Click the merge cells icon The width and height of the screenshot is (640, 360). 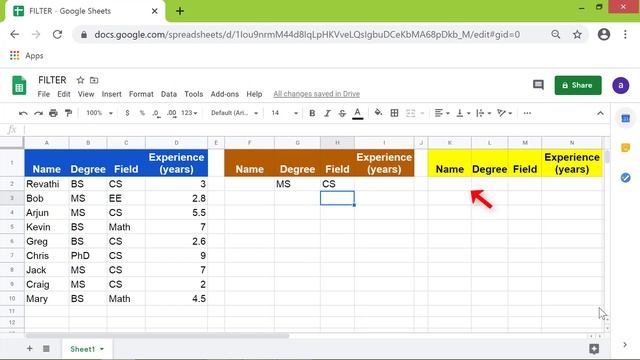(410, 113)
